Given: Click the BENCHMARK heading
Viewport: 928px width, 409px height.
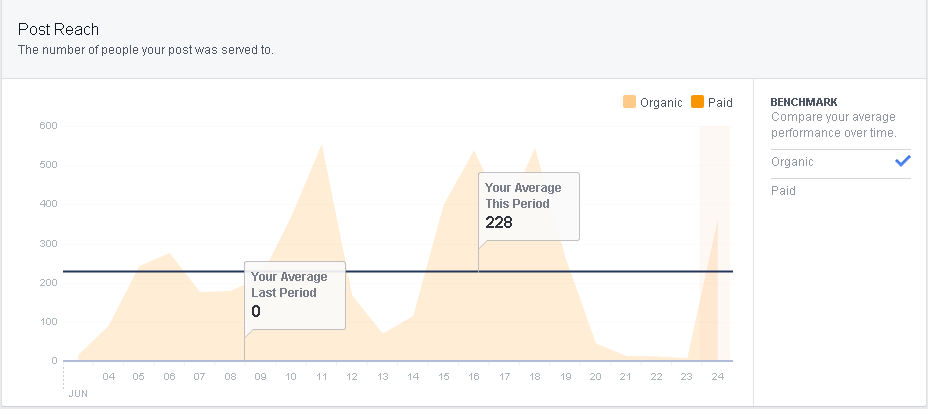Looking at the screenshot, I should pyautogui.click(x=804, y=102).
